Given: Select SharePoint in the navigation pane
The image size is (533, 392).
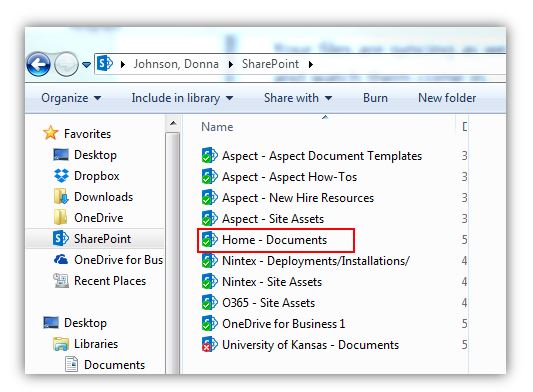Looking at the screenshot, I should tap(102, 239).
